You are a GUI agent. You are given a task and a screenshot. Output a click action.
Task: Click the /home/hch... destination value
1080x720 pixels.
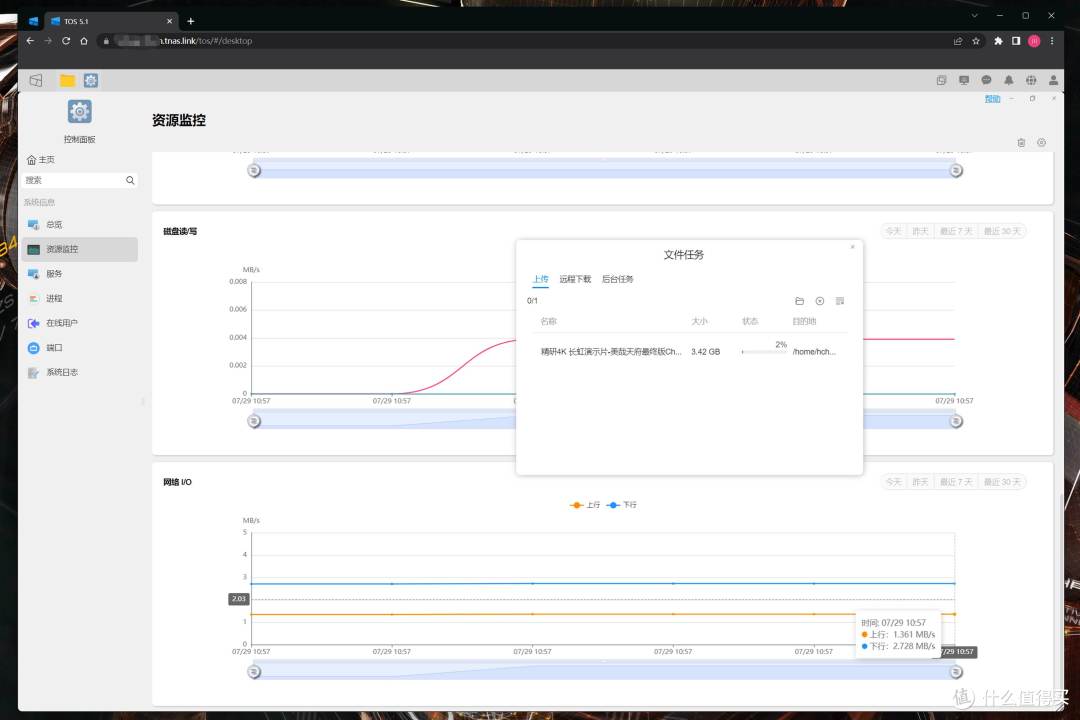[x=814, y=352]
